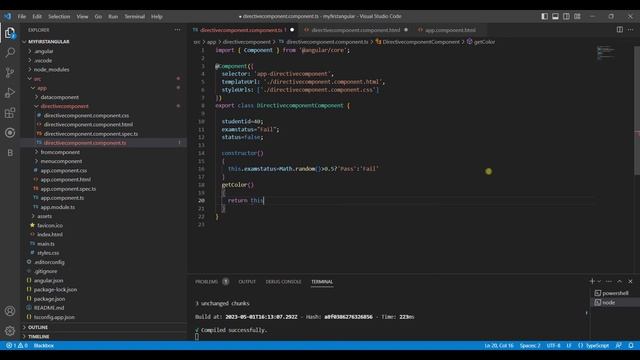640x360 pixels.
Task: Open the Go menu
Action: pos(98,16)
